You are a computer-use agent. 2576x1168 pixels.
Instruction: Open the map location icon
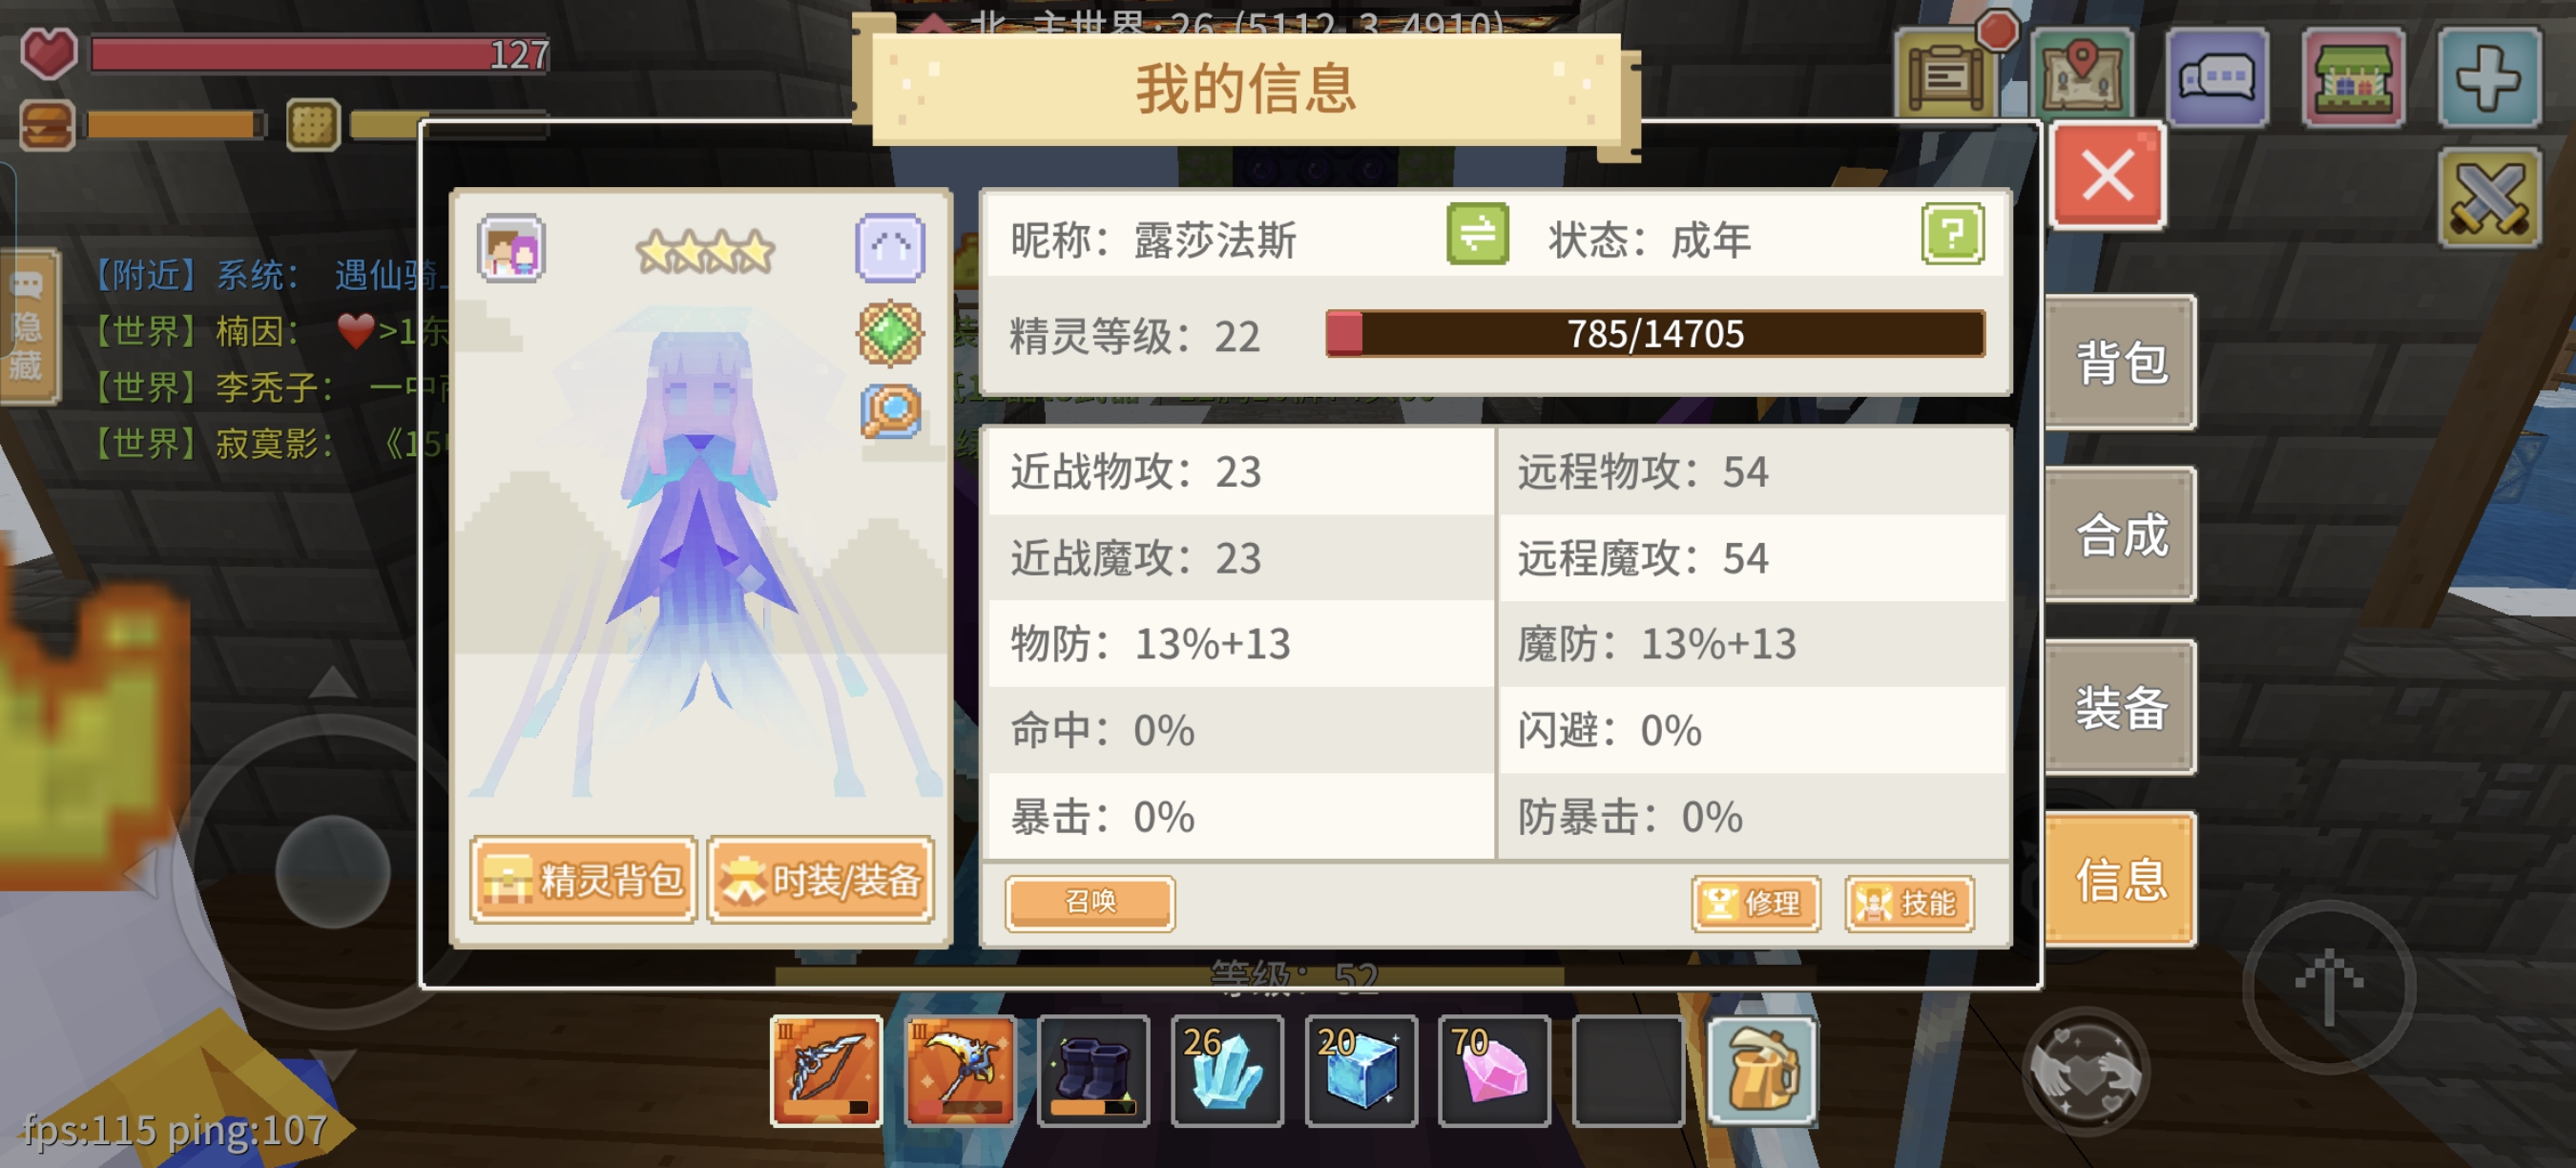click(2082, 75)
